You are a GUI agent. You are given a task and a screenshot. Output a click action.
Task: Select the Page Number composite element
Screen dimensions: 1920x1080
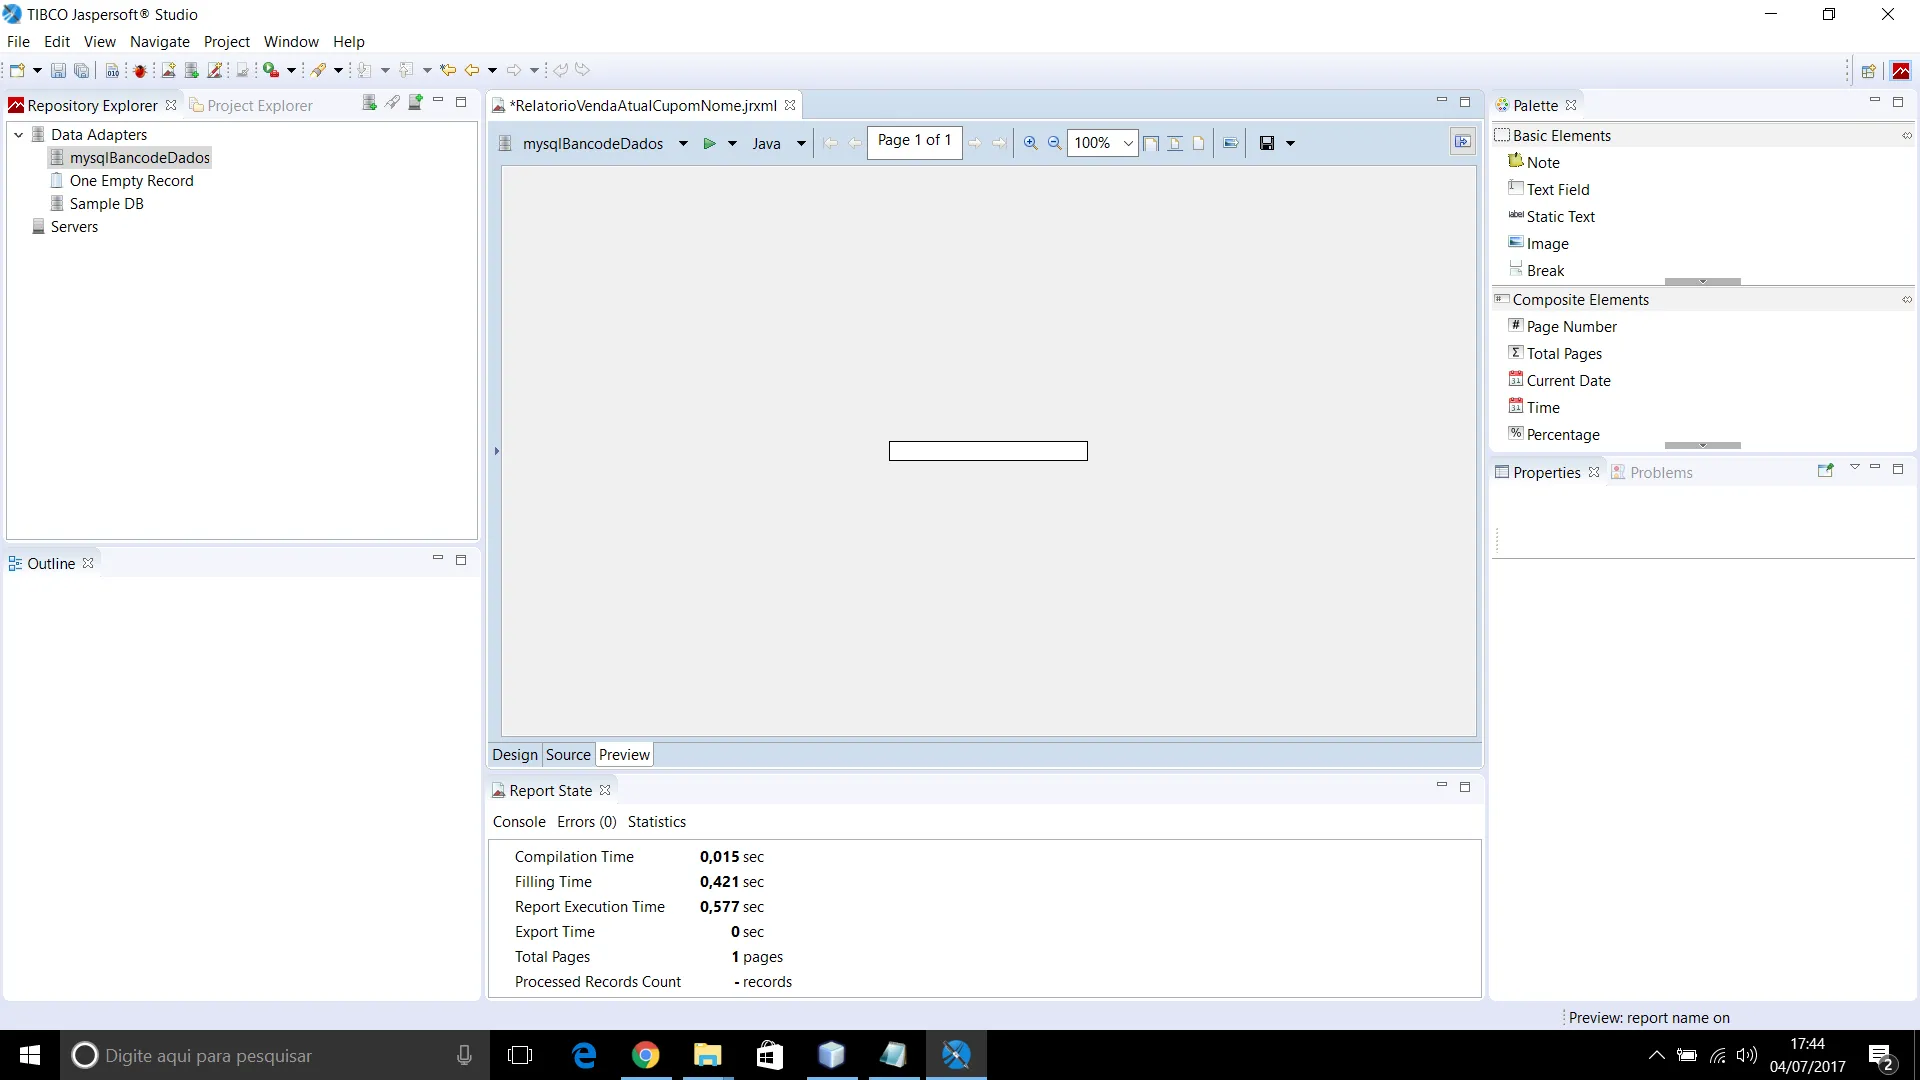pyautogui.click(x=1570, y=327)
